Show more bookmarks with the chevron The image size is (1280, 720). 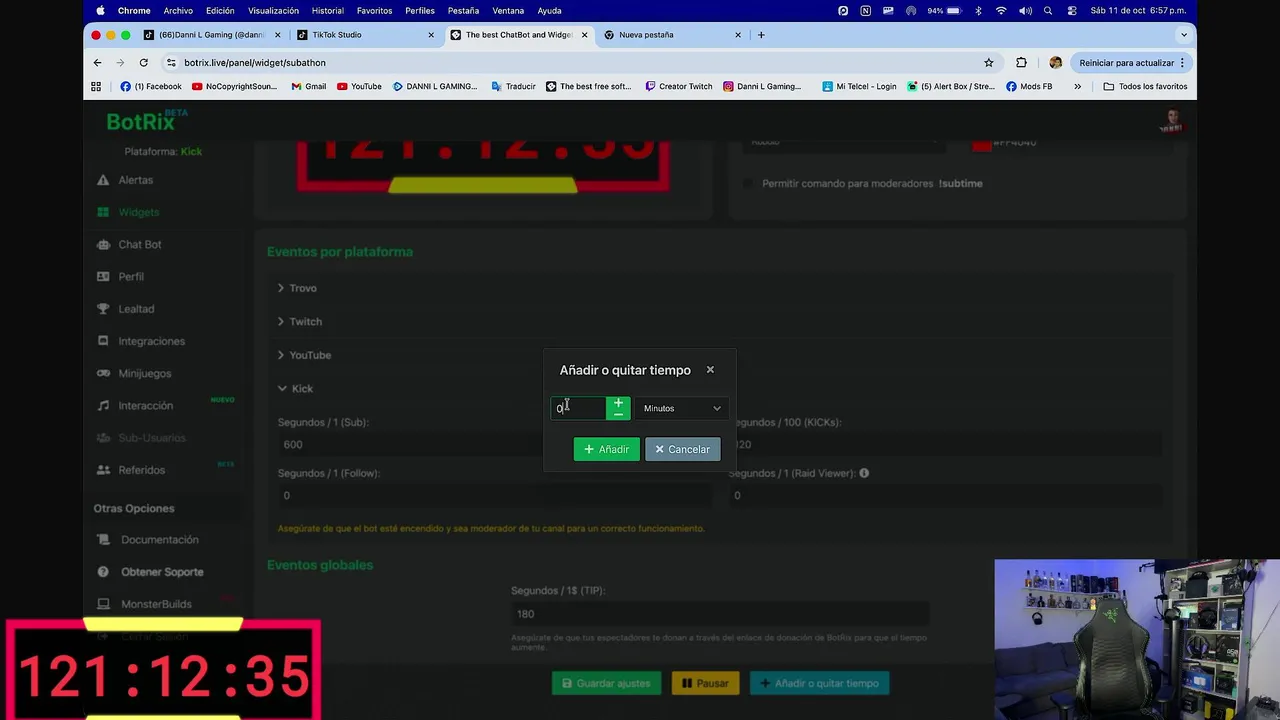(1077, 86)
